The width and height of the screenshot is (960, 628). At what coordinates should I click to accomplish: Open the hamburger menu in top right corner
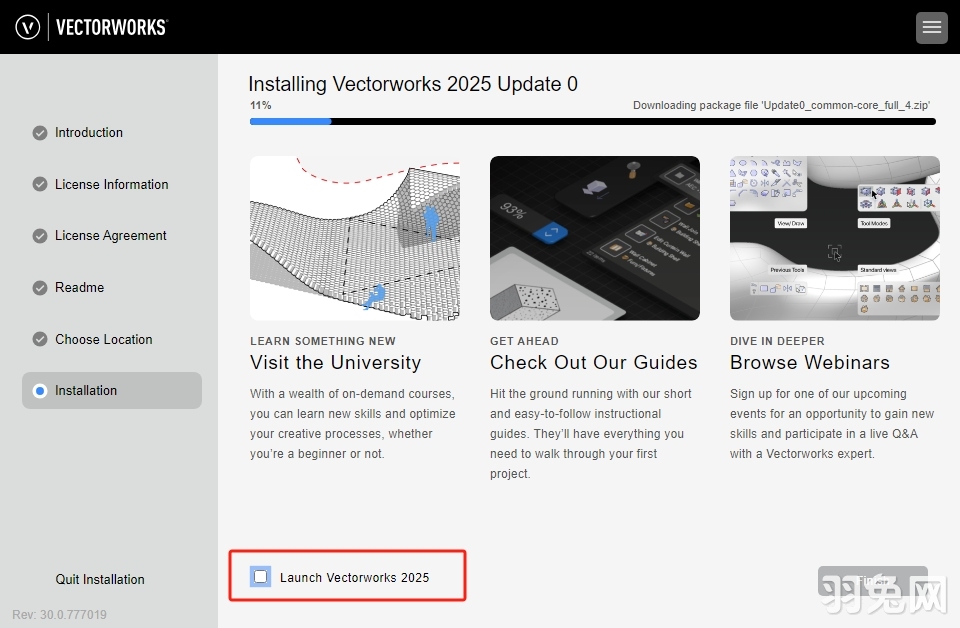[931, 27]
